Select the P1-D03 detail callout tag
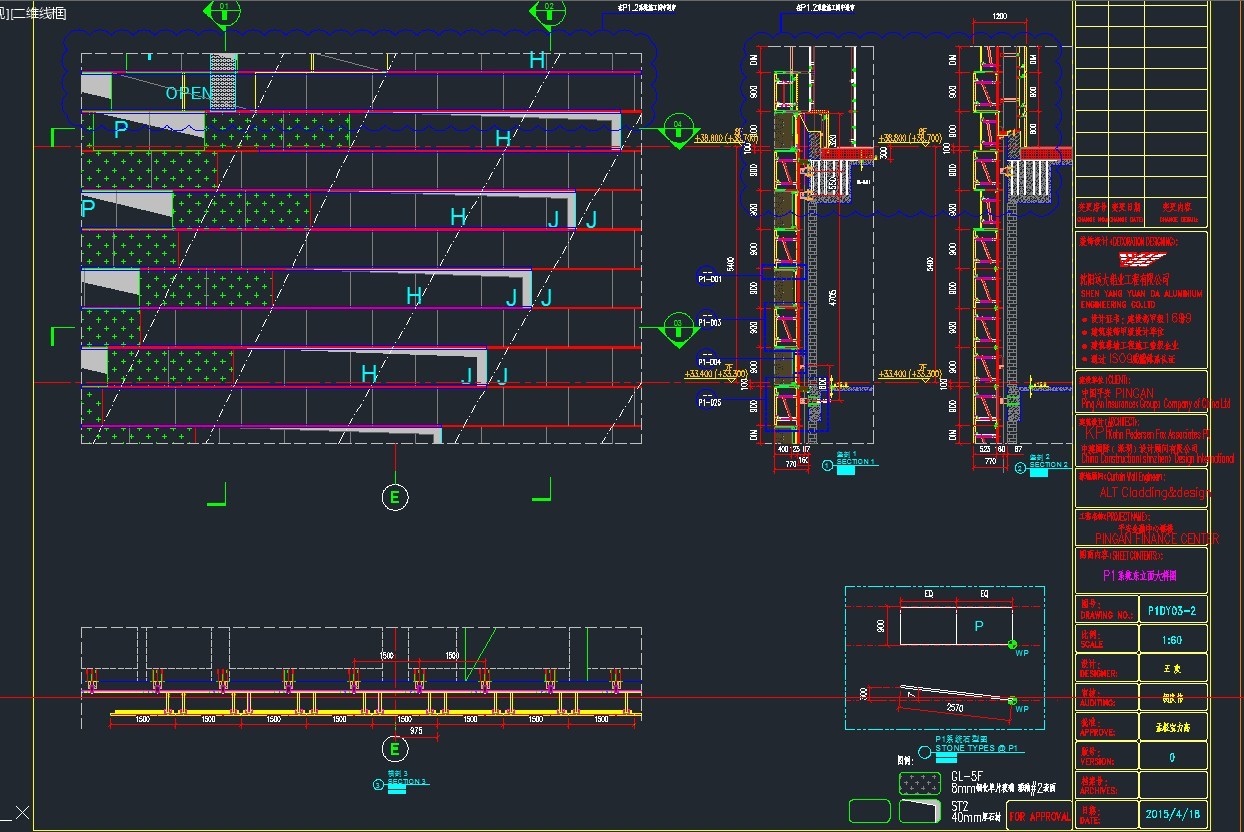The height and width of the screenshot is (832, 1244). click(x=710, y=323)
